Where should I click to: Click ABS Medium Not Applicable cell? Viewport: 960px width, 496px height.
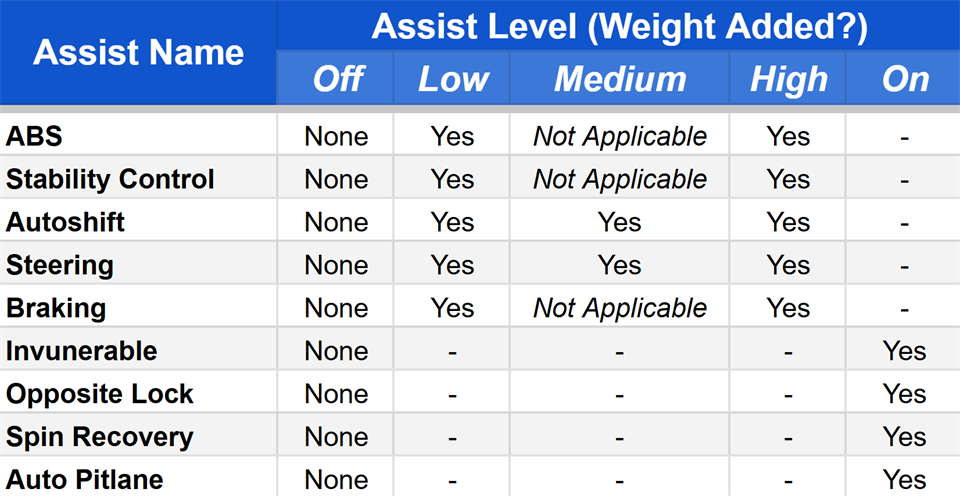(x=620, y=136)
